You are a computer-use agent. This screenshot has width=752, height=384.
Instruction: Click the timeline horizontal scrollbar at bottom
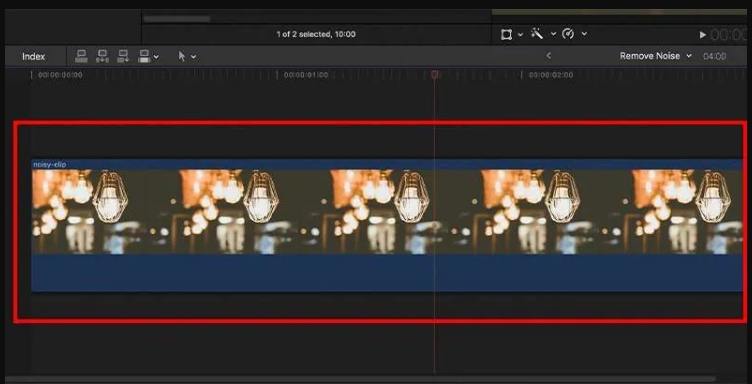(361, 379)
